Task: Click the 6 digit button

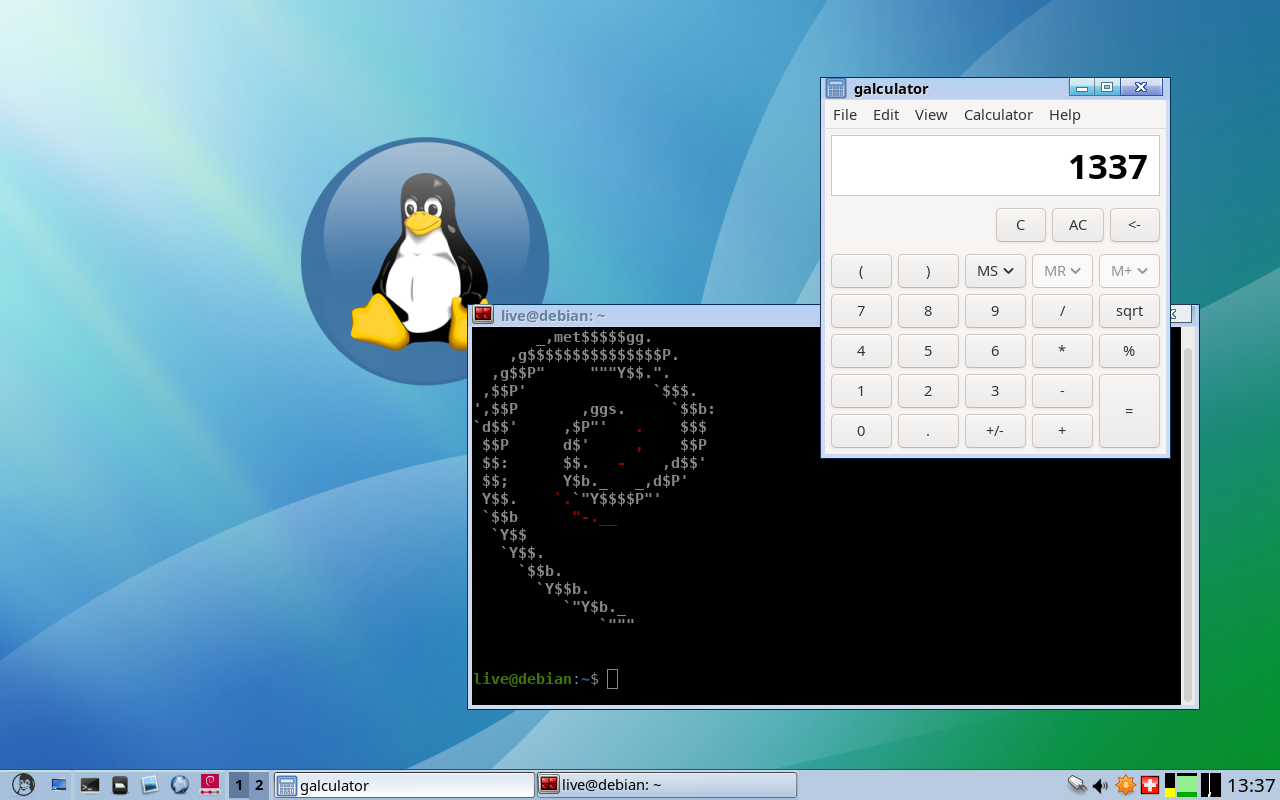Action: tap(995, 351)
